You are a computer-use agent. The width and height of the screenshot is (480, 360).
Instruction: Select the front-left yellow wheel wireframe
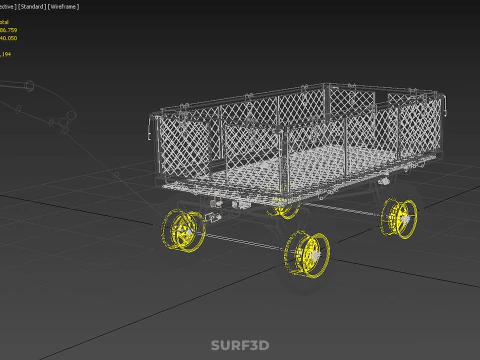pyautogui.click(x=183, y=230)
